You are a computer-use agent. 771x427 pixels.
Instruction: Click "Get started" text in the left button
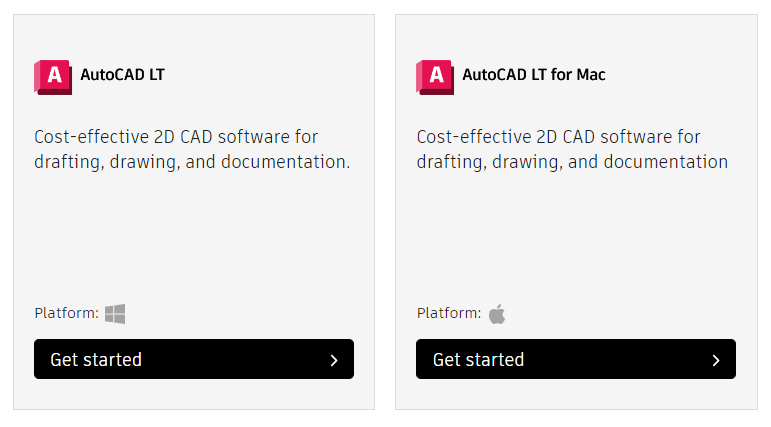click(x=96, y=360)
